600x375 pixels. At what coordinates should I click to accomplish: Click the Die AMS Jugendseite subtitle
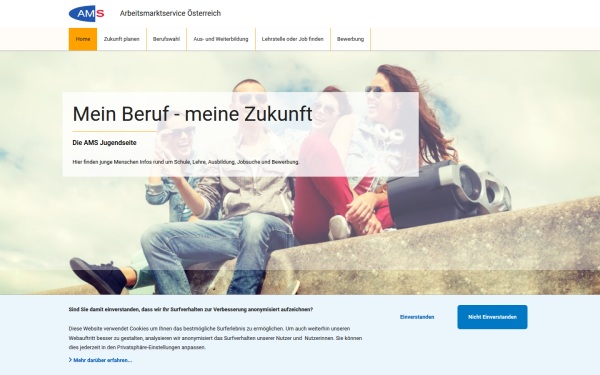coord(104,143)
